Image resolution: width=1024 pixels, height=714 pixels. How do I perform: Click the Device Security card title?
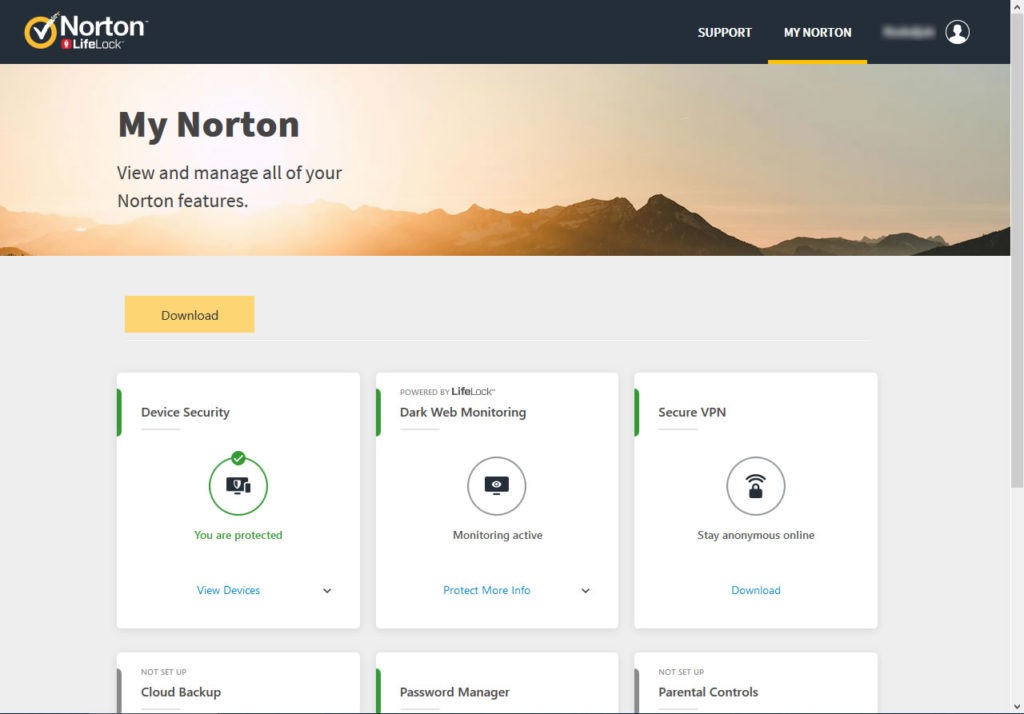click(185, 412)
